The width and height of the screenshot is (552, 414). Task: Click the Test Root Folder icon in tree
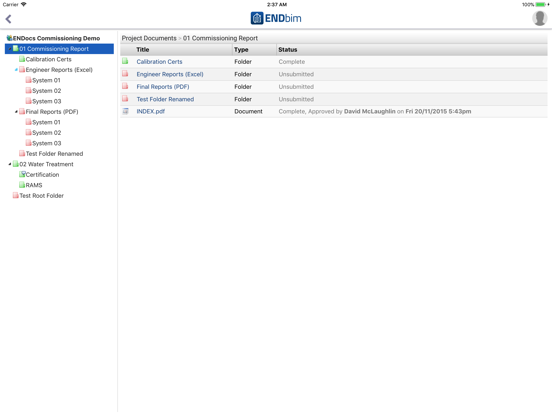[16, 195]
